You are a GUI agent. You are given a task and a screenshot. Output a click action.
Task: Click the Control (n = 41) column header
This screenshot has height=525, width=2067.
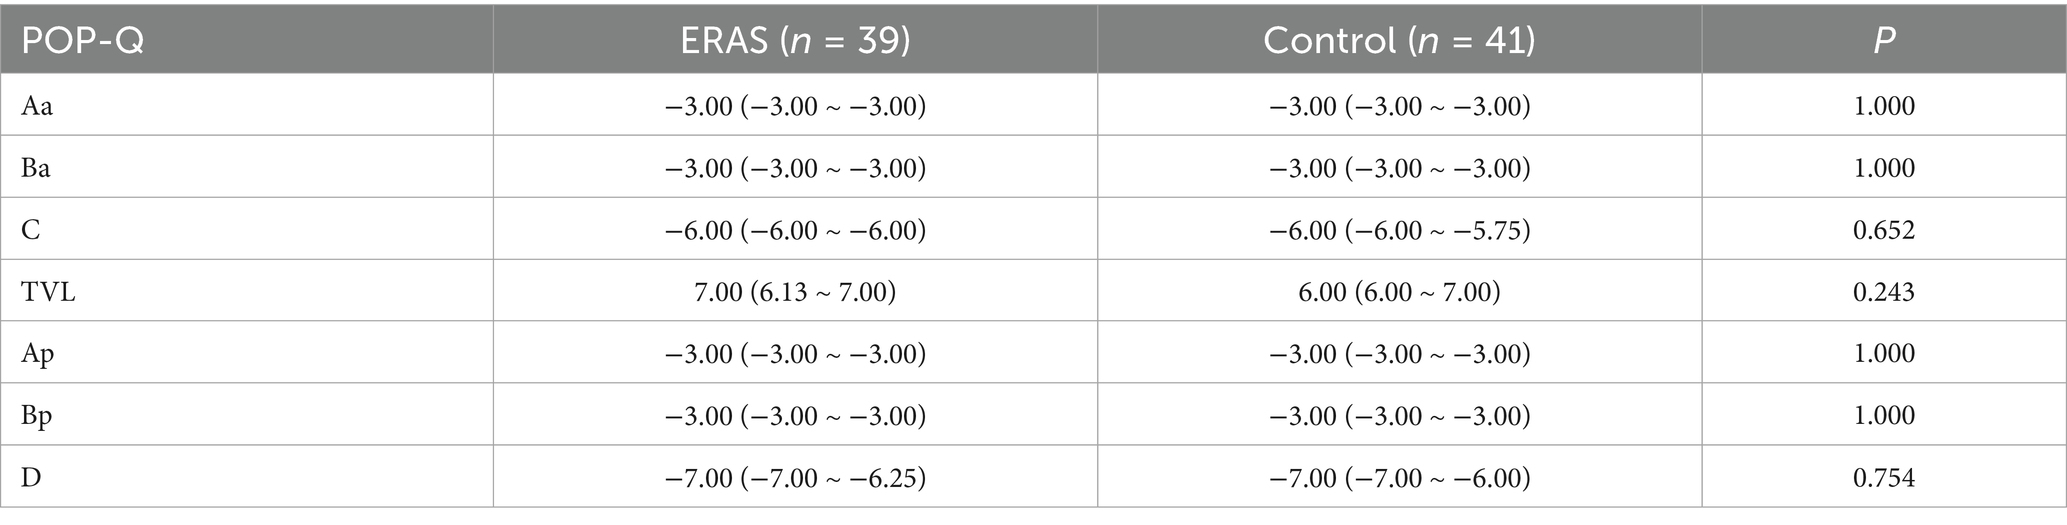coord(1399,40)
